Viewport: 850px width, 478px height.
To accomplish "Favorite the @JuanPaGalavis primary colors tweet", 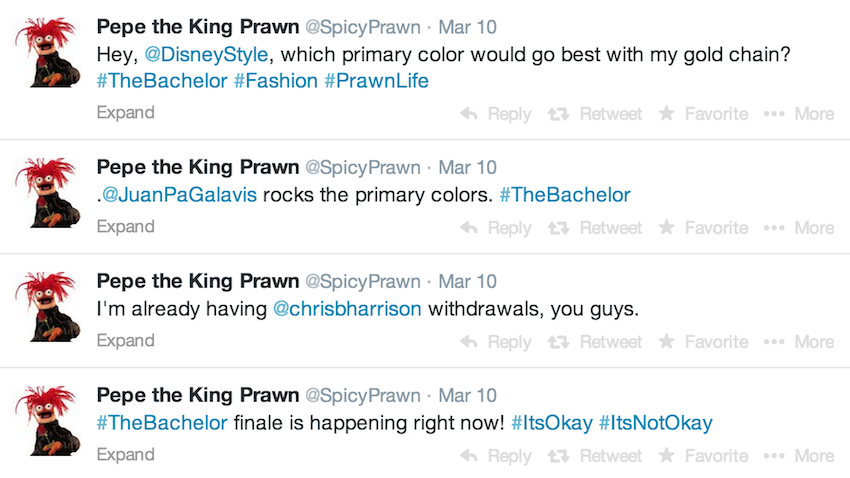I will click(703, 228).
